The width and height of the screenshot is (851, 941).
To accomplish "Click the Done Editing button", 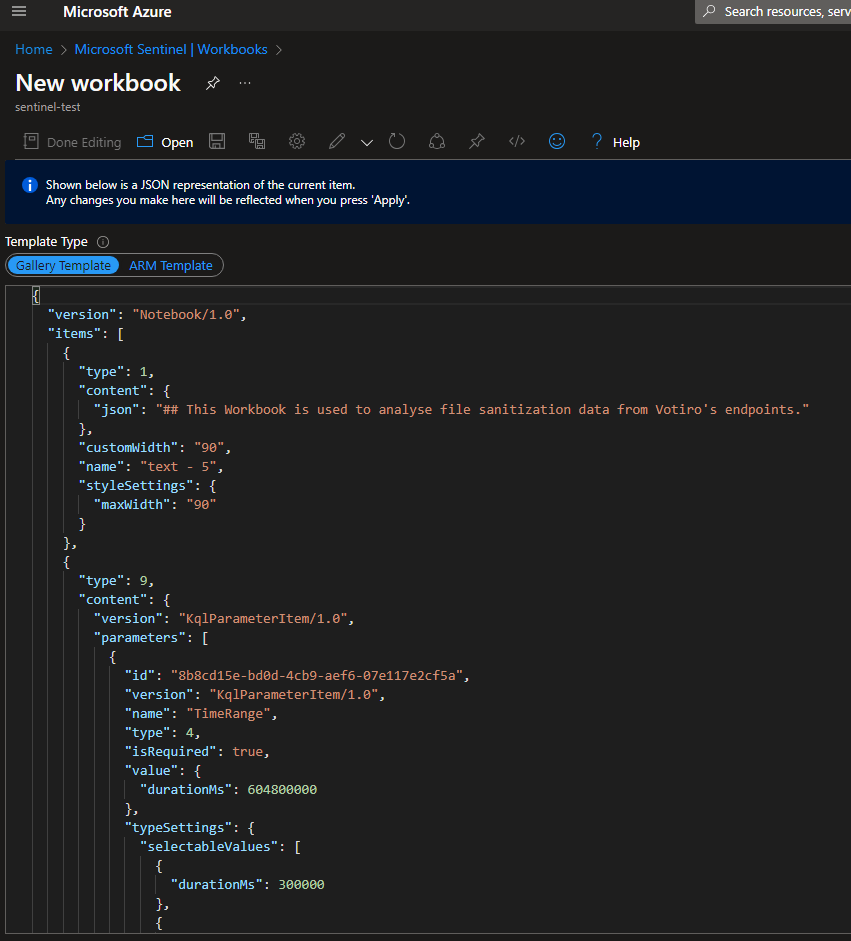I will (x=73, y=142).
